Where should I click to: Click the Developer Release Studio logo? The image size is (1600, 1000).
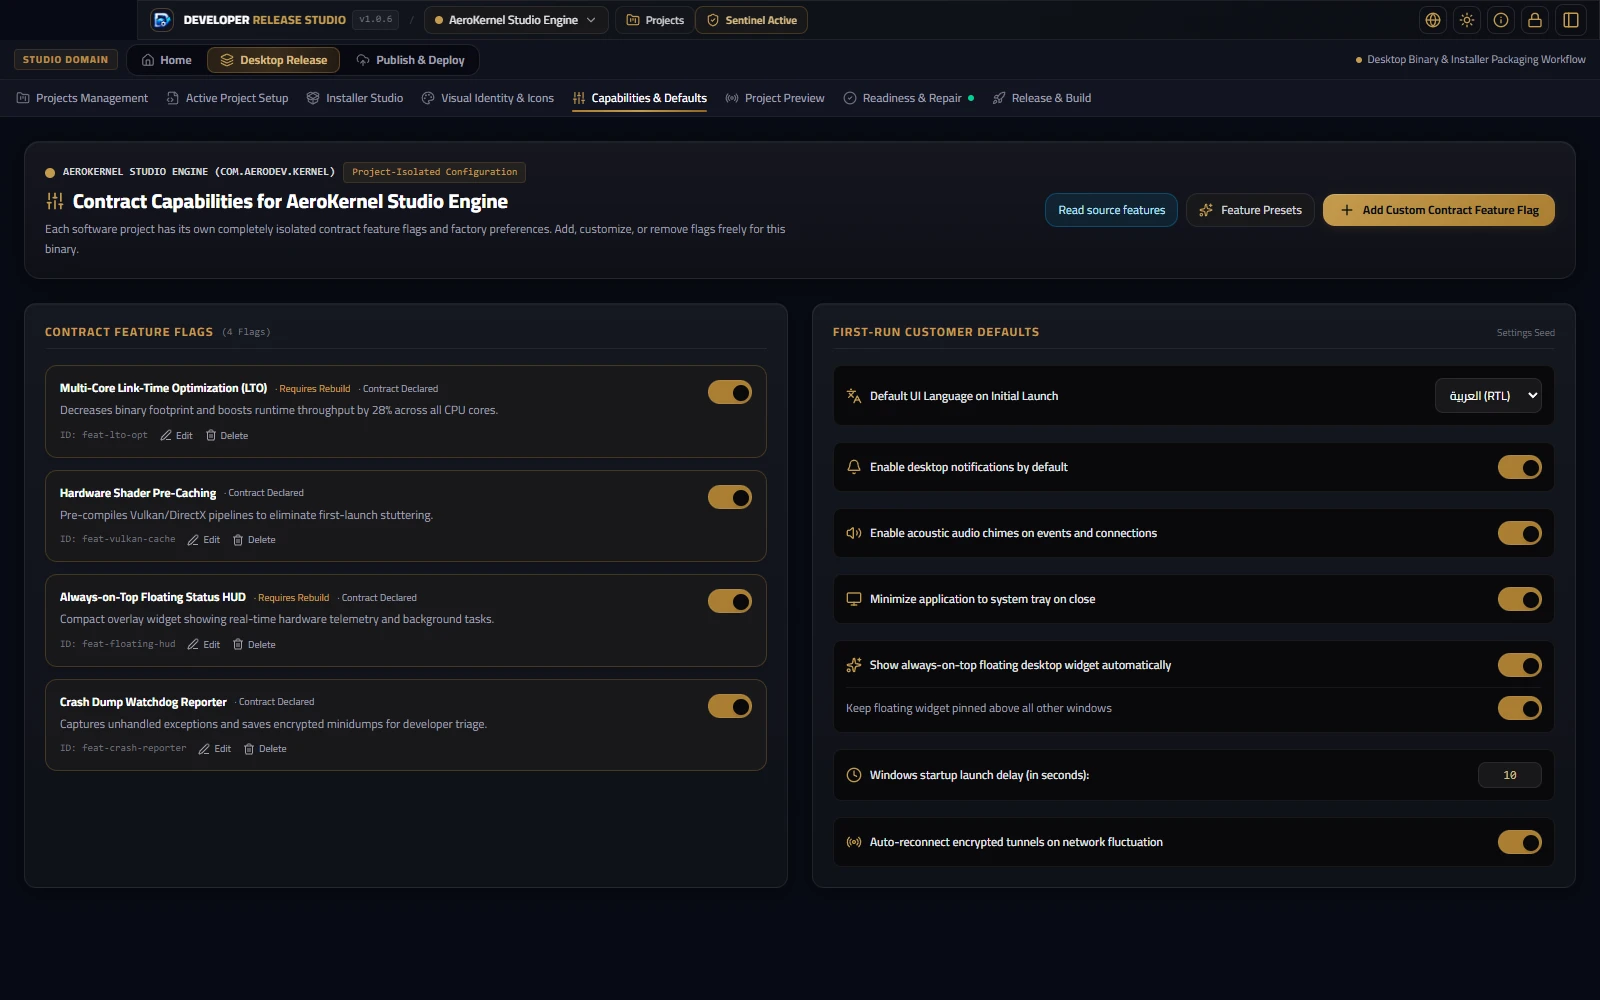point(162,20)
